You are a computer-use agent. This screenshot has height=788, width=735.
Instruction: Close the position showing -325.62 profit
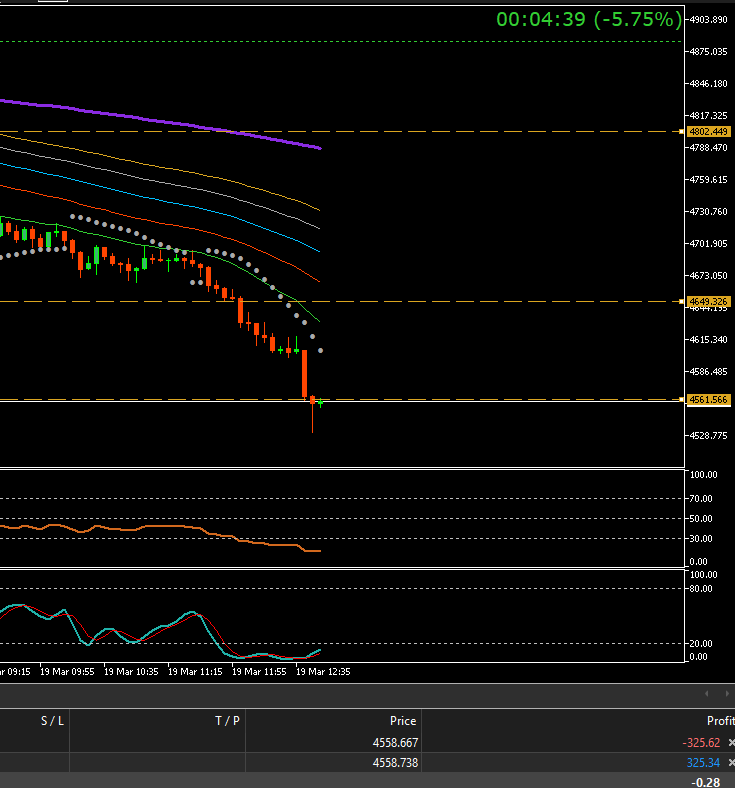[731, 743]
